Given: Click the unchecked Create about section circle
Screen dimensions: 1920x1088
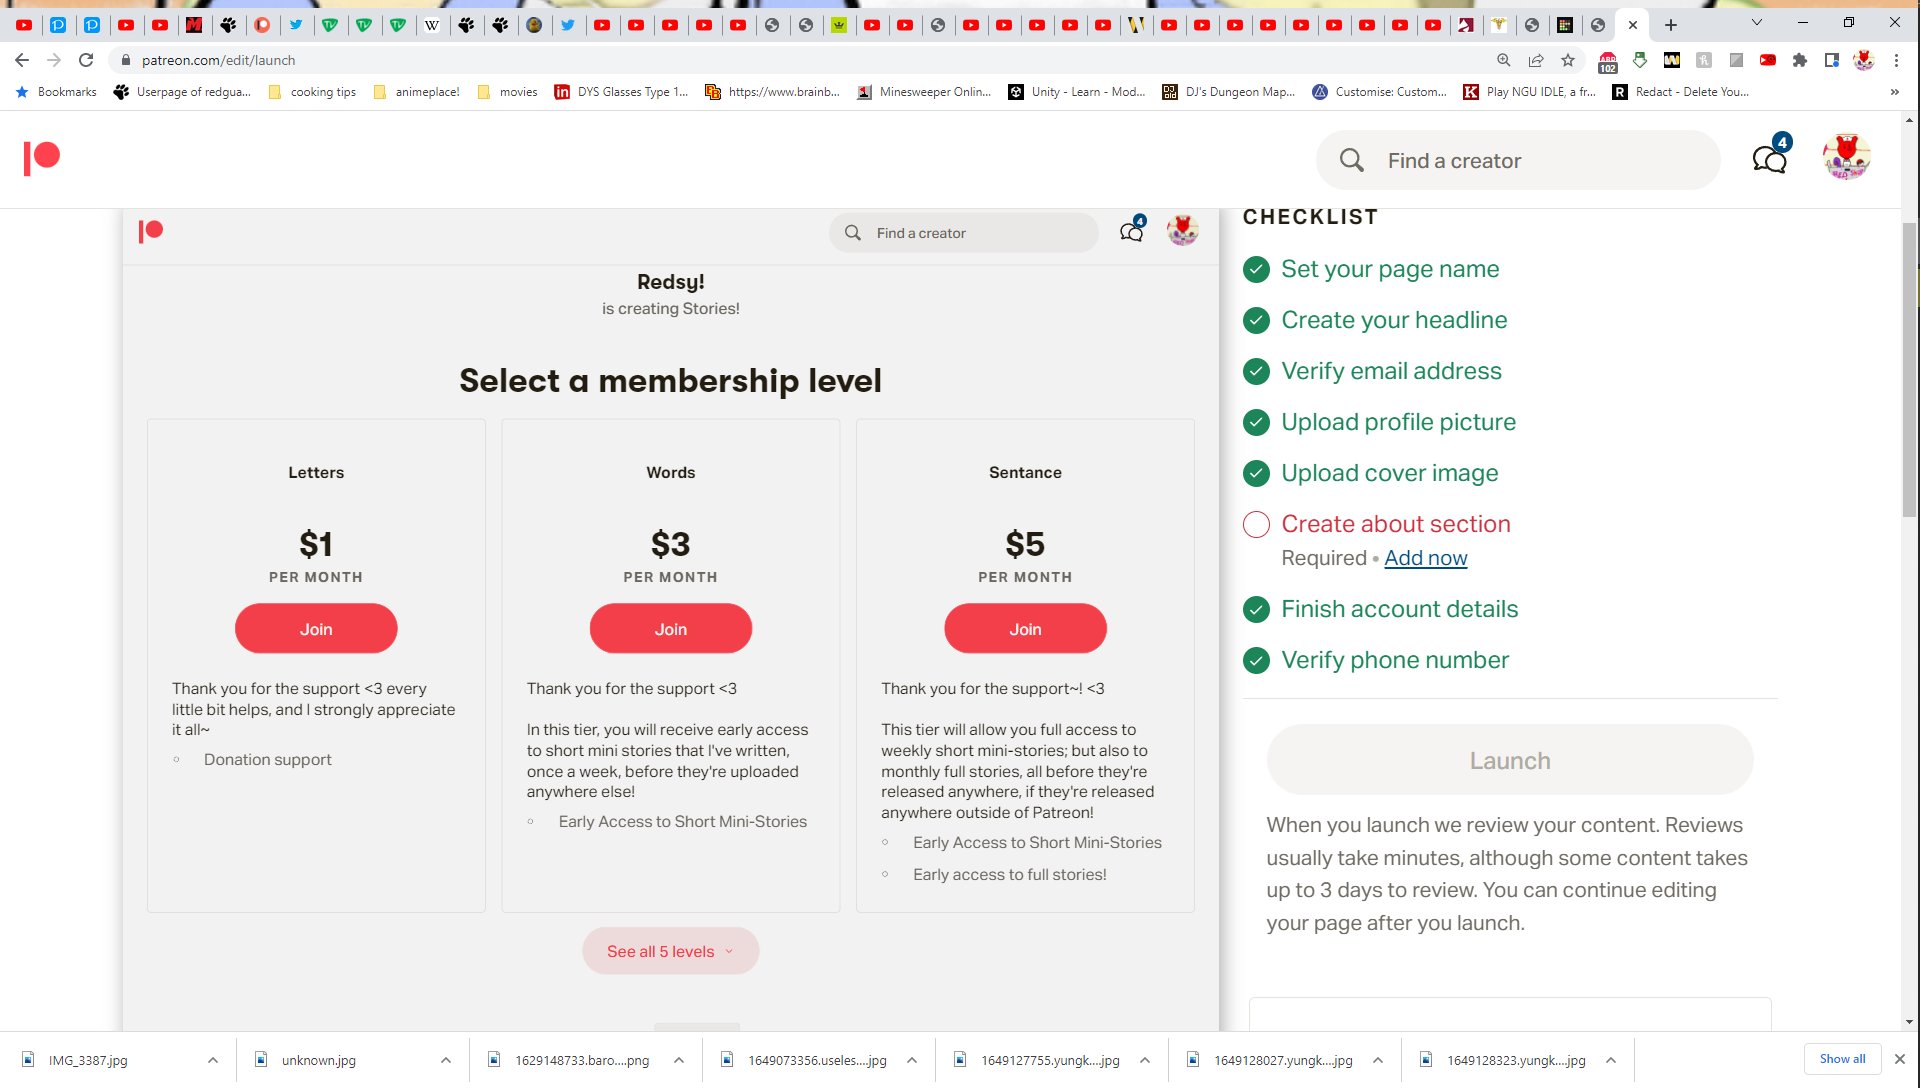Looking at the screenshot, I should pyautogui.click(x=1256, y=524).
